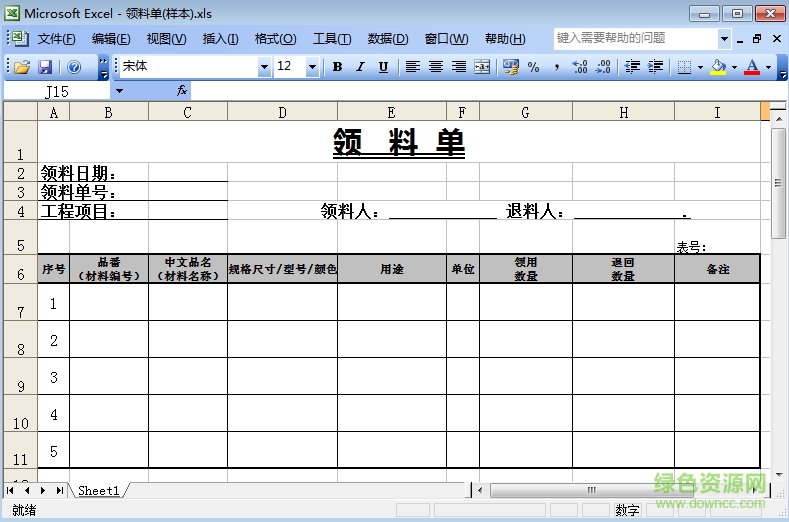Open the 文件(F) menu
789x522 pixels.
point(56,39)
